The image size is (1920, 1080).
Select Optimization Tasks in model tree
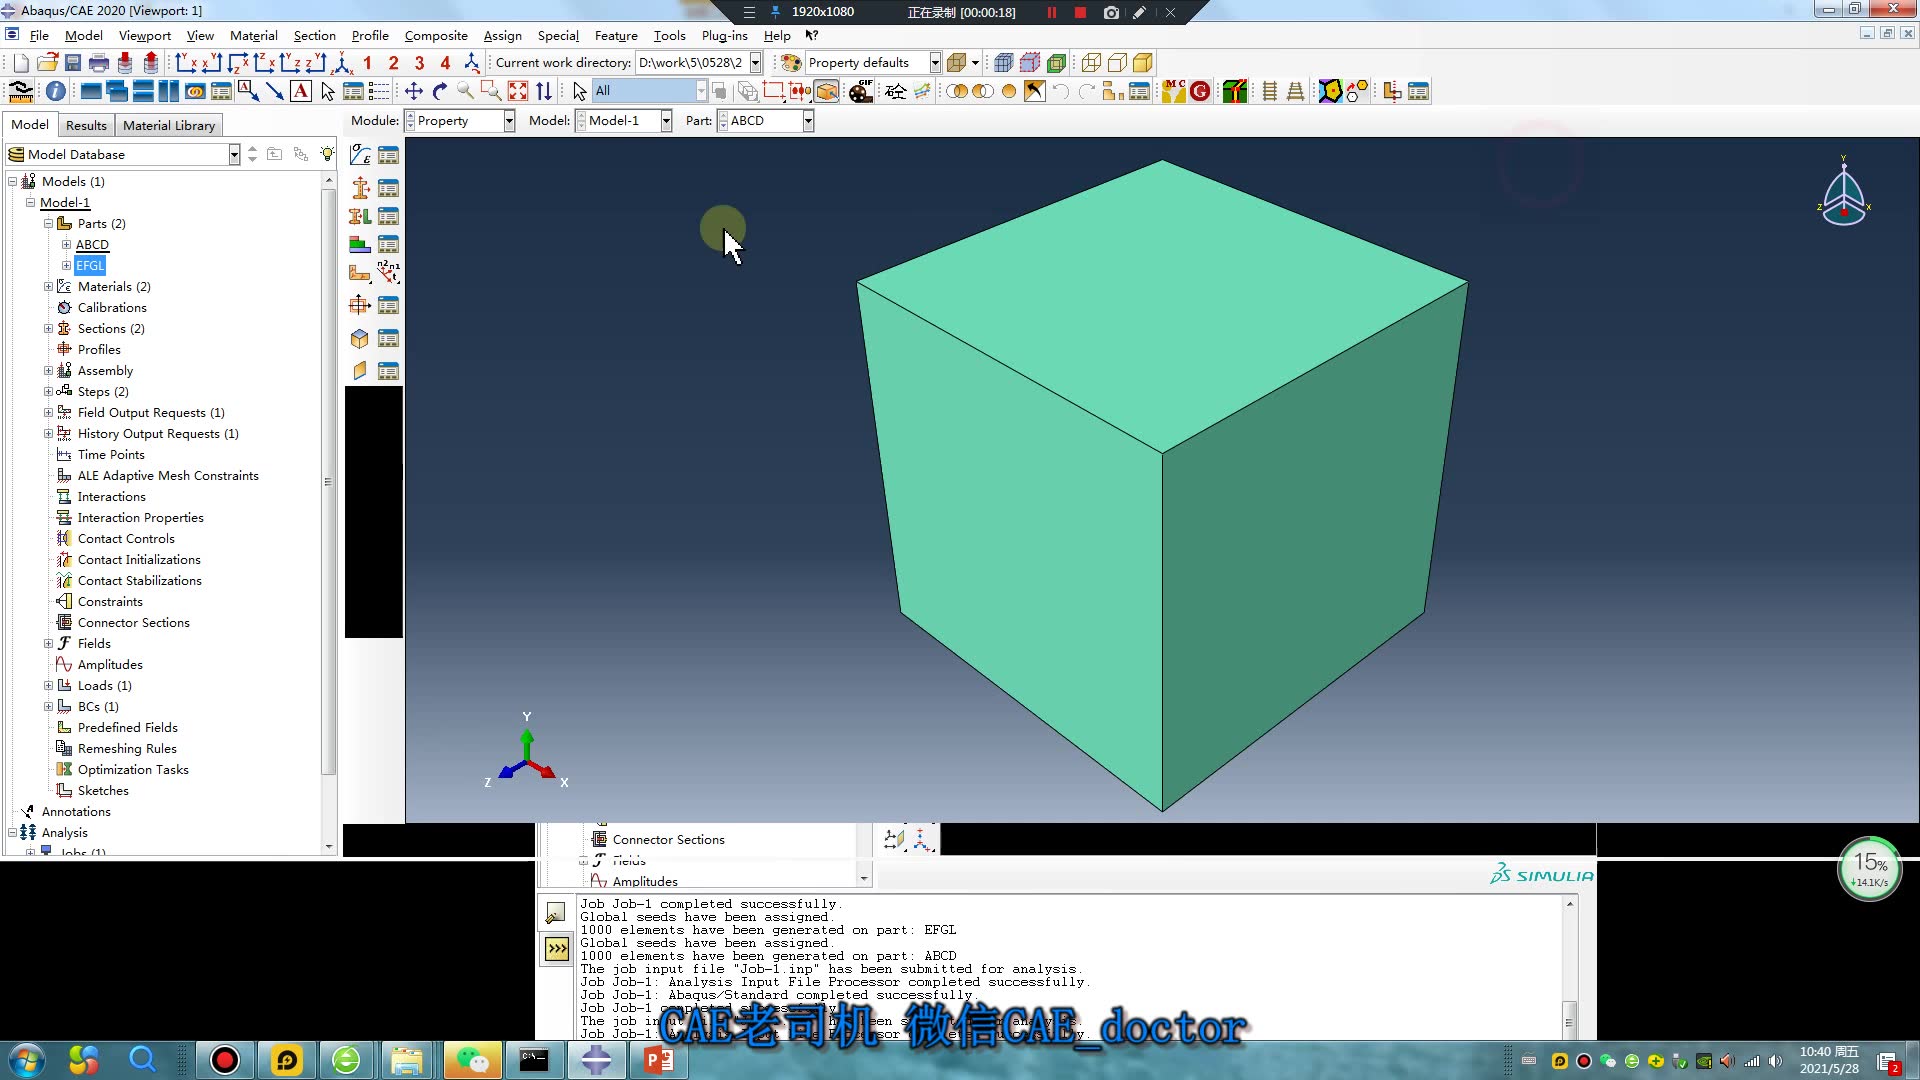pyautogui.click(x=133, y=769)
